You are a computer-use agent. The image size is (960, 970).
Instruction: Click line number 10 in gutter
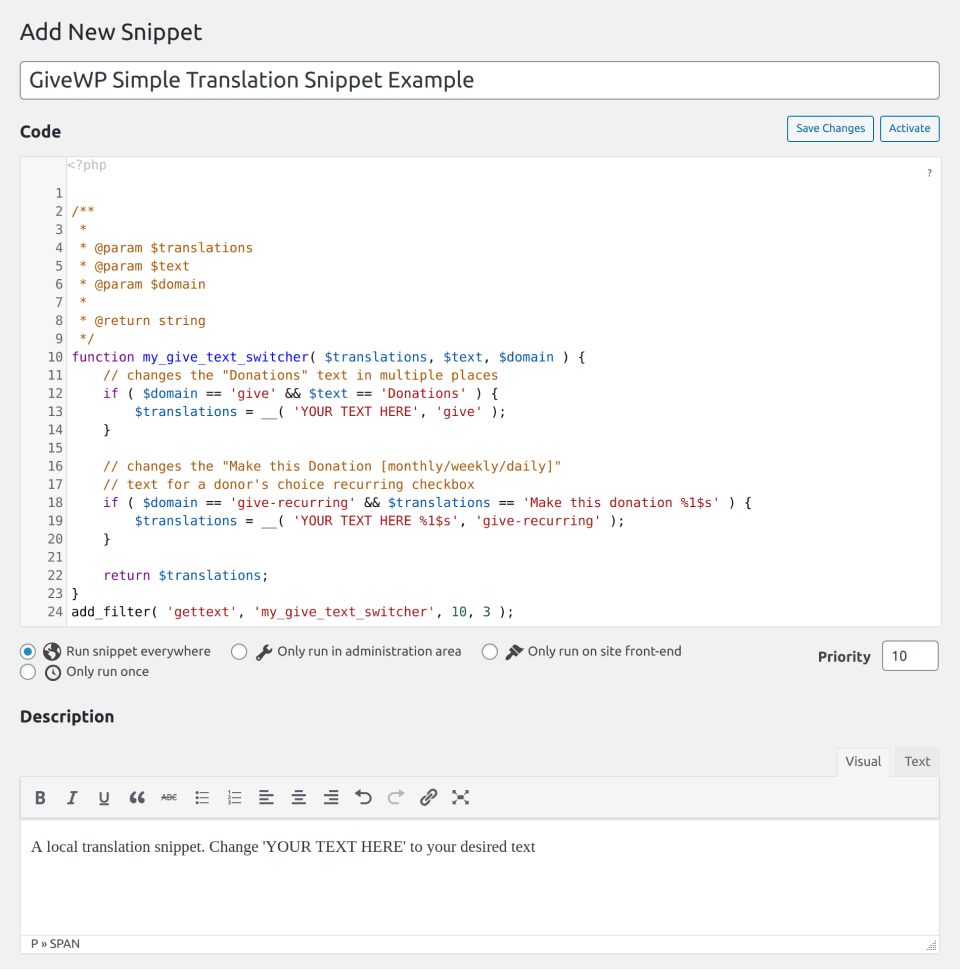point(55,357)
